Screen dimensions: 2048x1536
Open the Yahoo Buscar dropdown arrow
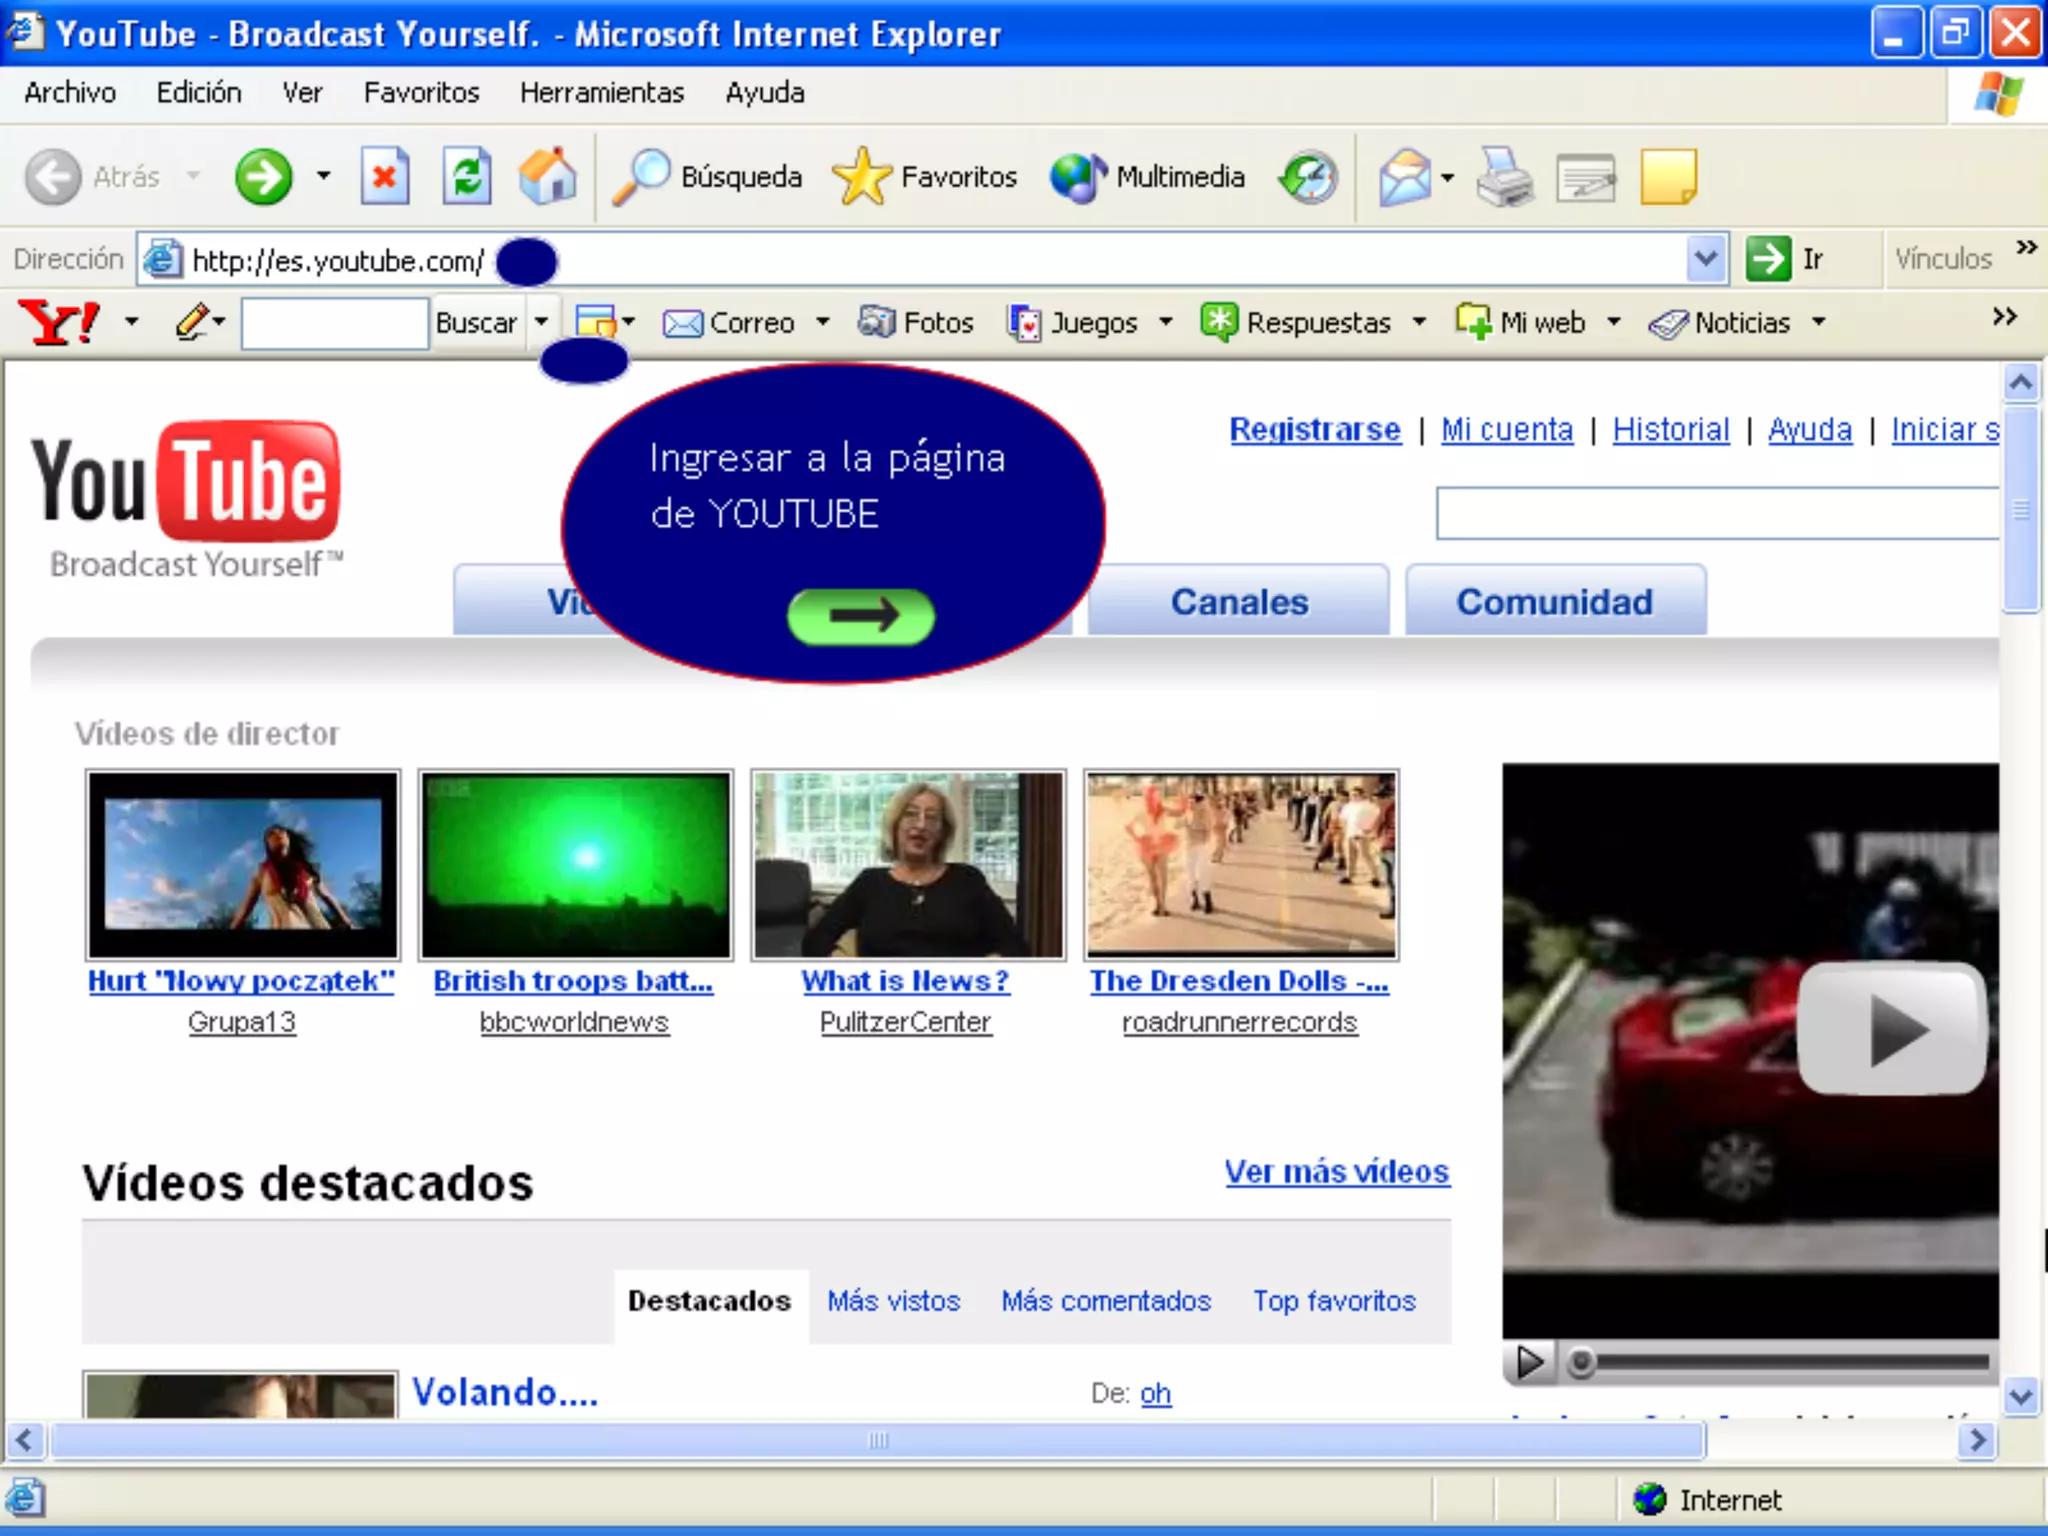(541, 322)
